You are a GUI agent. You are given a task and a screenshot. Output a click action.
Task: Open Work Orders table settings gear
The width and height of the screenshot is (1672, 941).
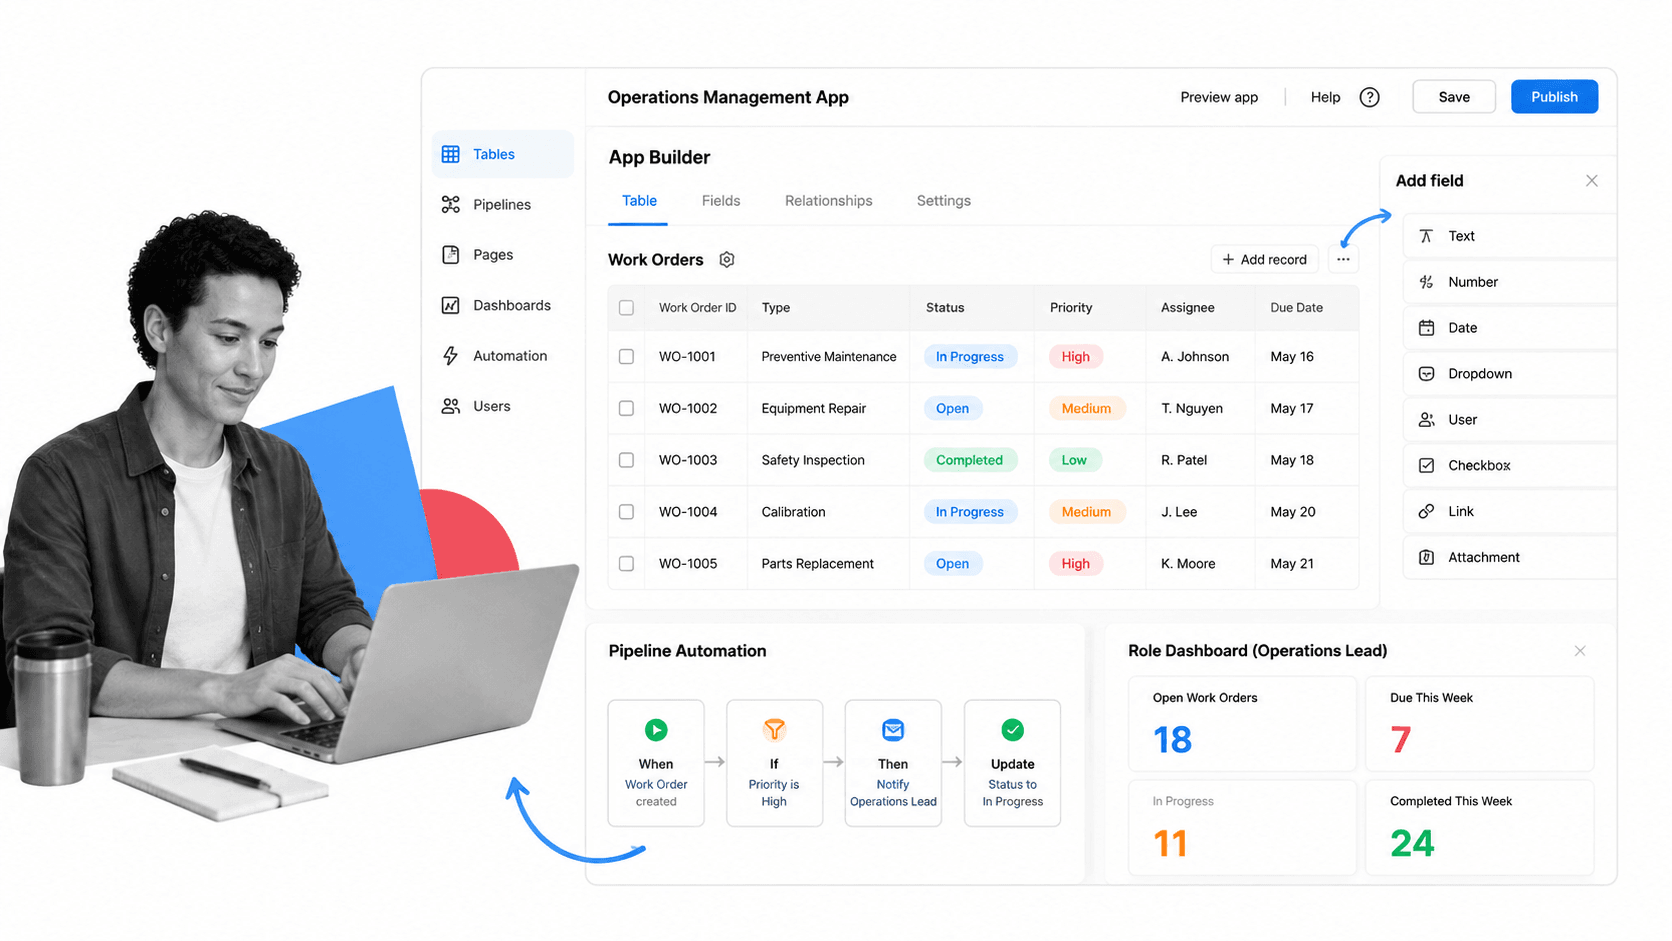[727, 260]
